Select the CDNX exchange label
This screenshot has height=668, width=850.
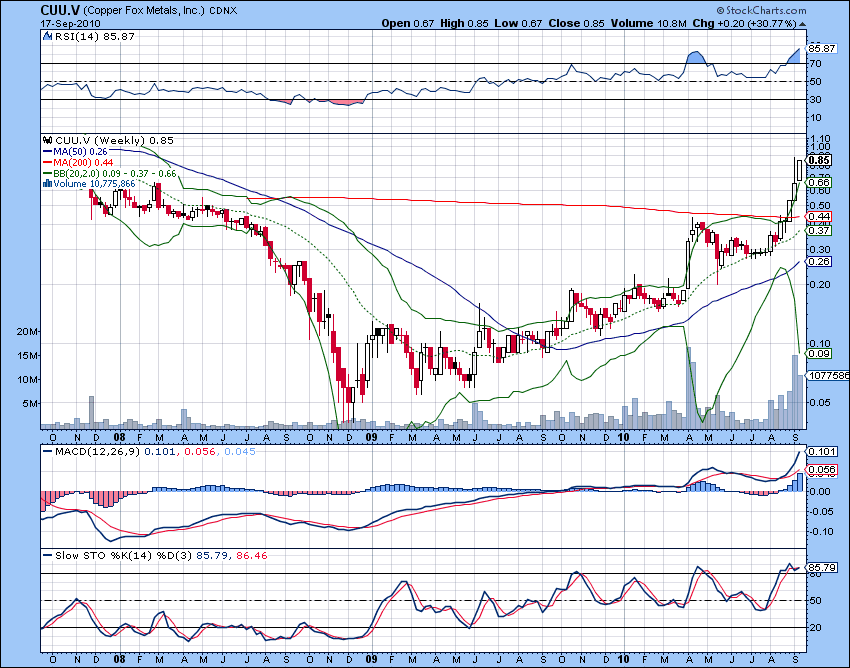[222, 10]
